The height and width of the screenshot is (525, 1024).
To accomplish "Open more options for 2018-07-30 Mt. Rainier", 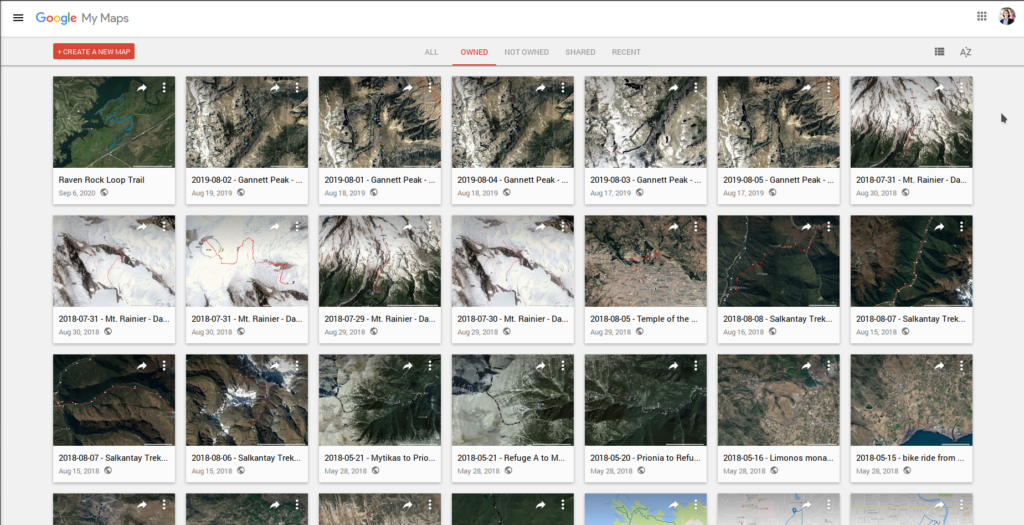I will (x=563, y=227).
